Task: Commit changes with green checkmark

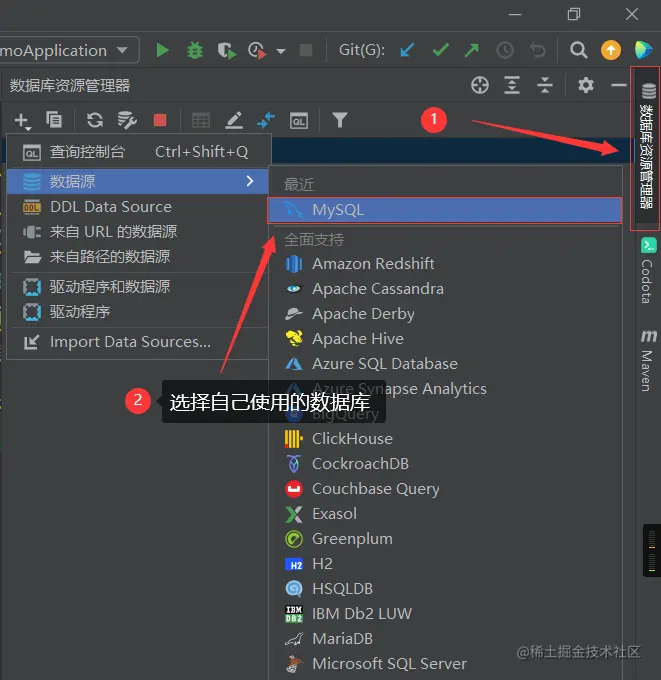Action: (441, 50)
